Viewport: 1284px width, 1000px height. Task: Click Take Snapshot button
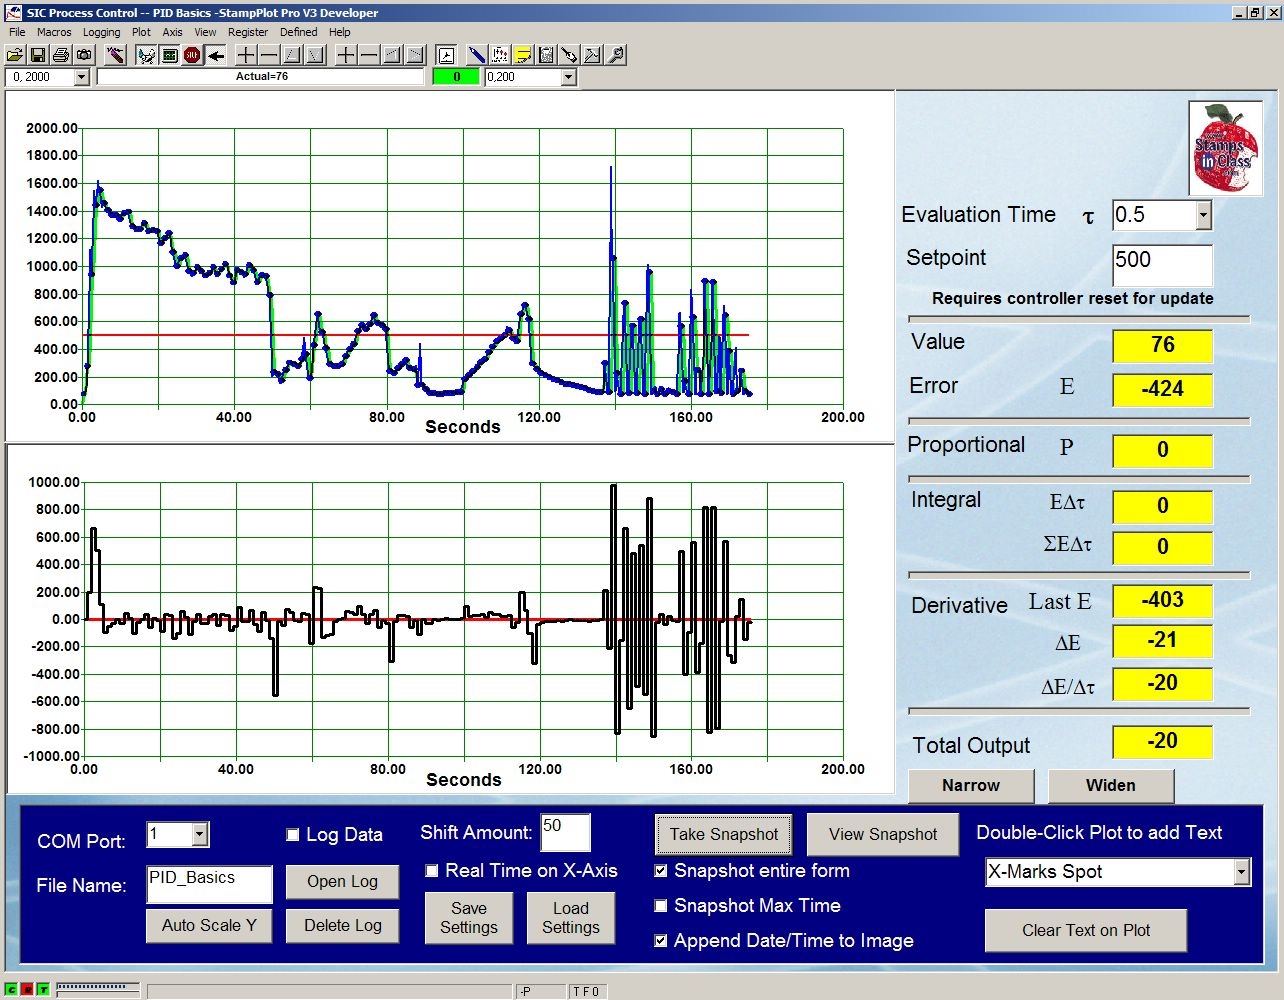coord(724,834)
